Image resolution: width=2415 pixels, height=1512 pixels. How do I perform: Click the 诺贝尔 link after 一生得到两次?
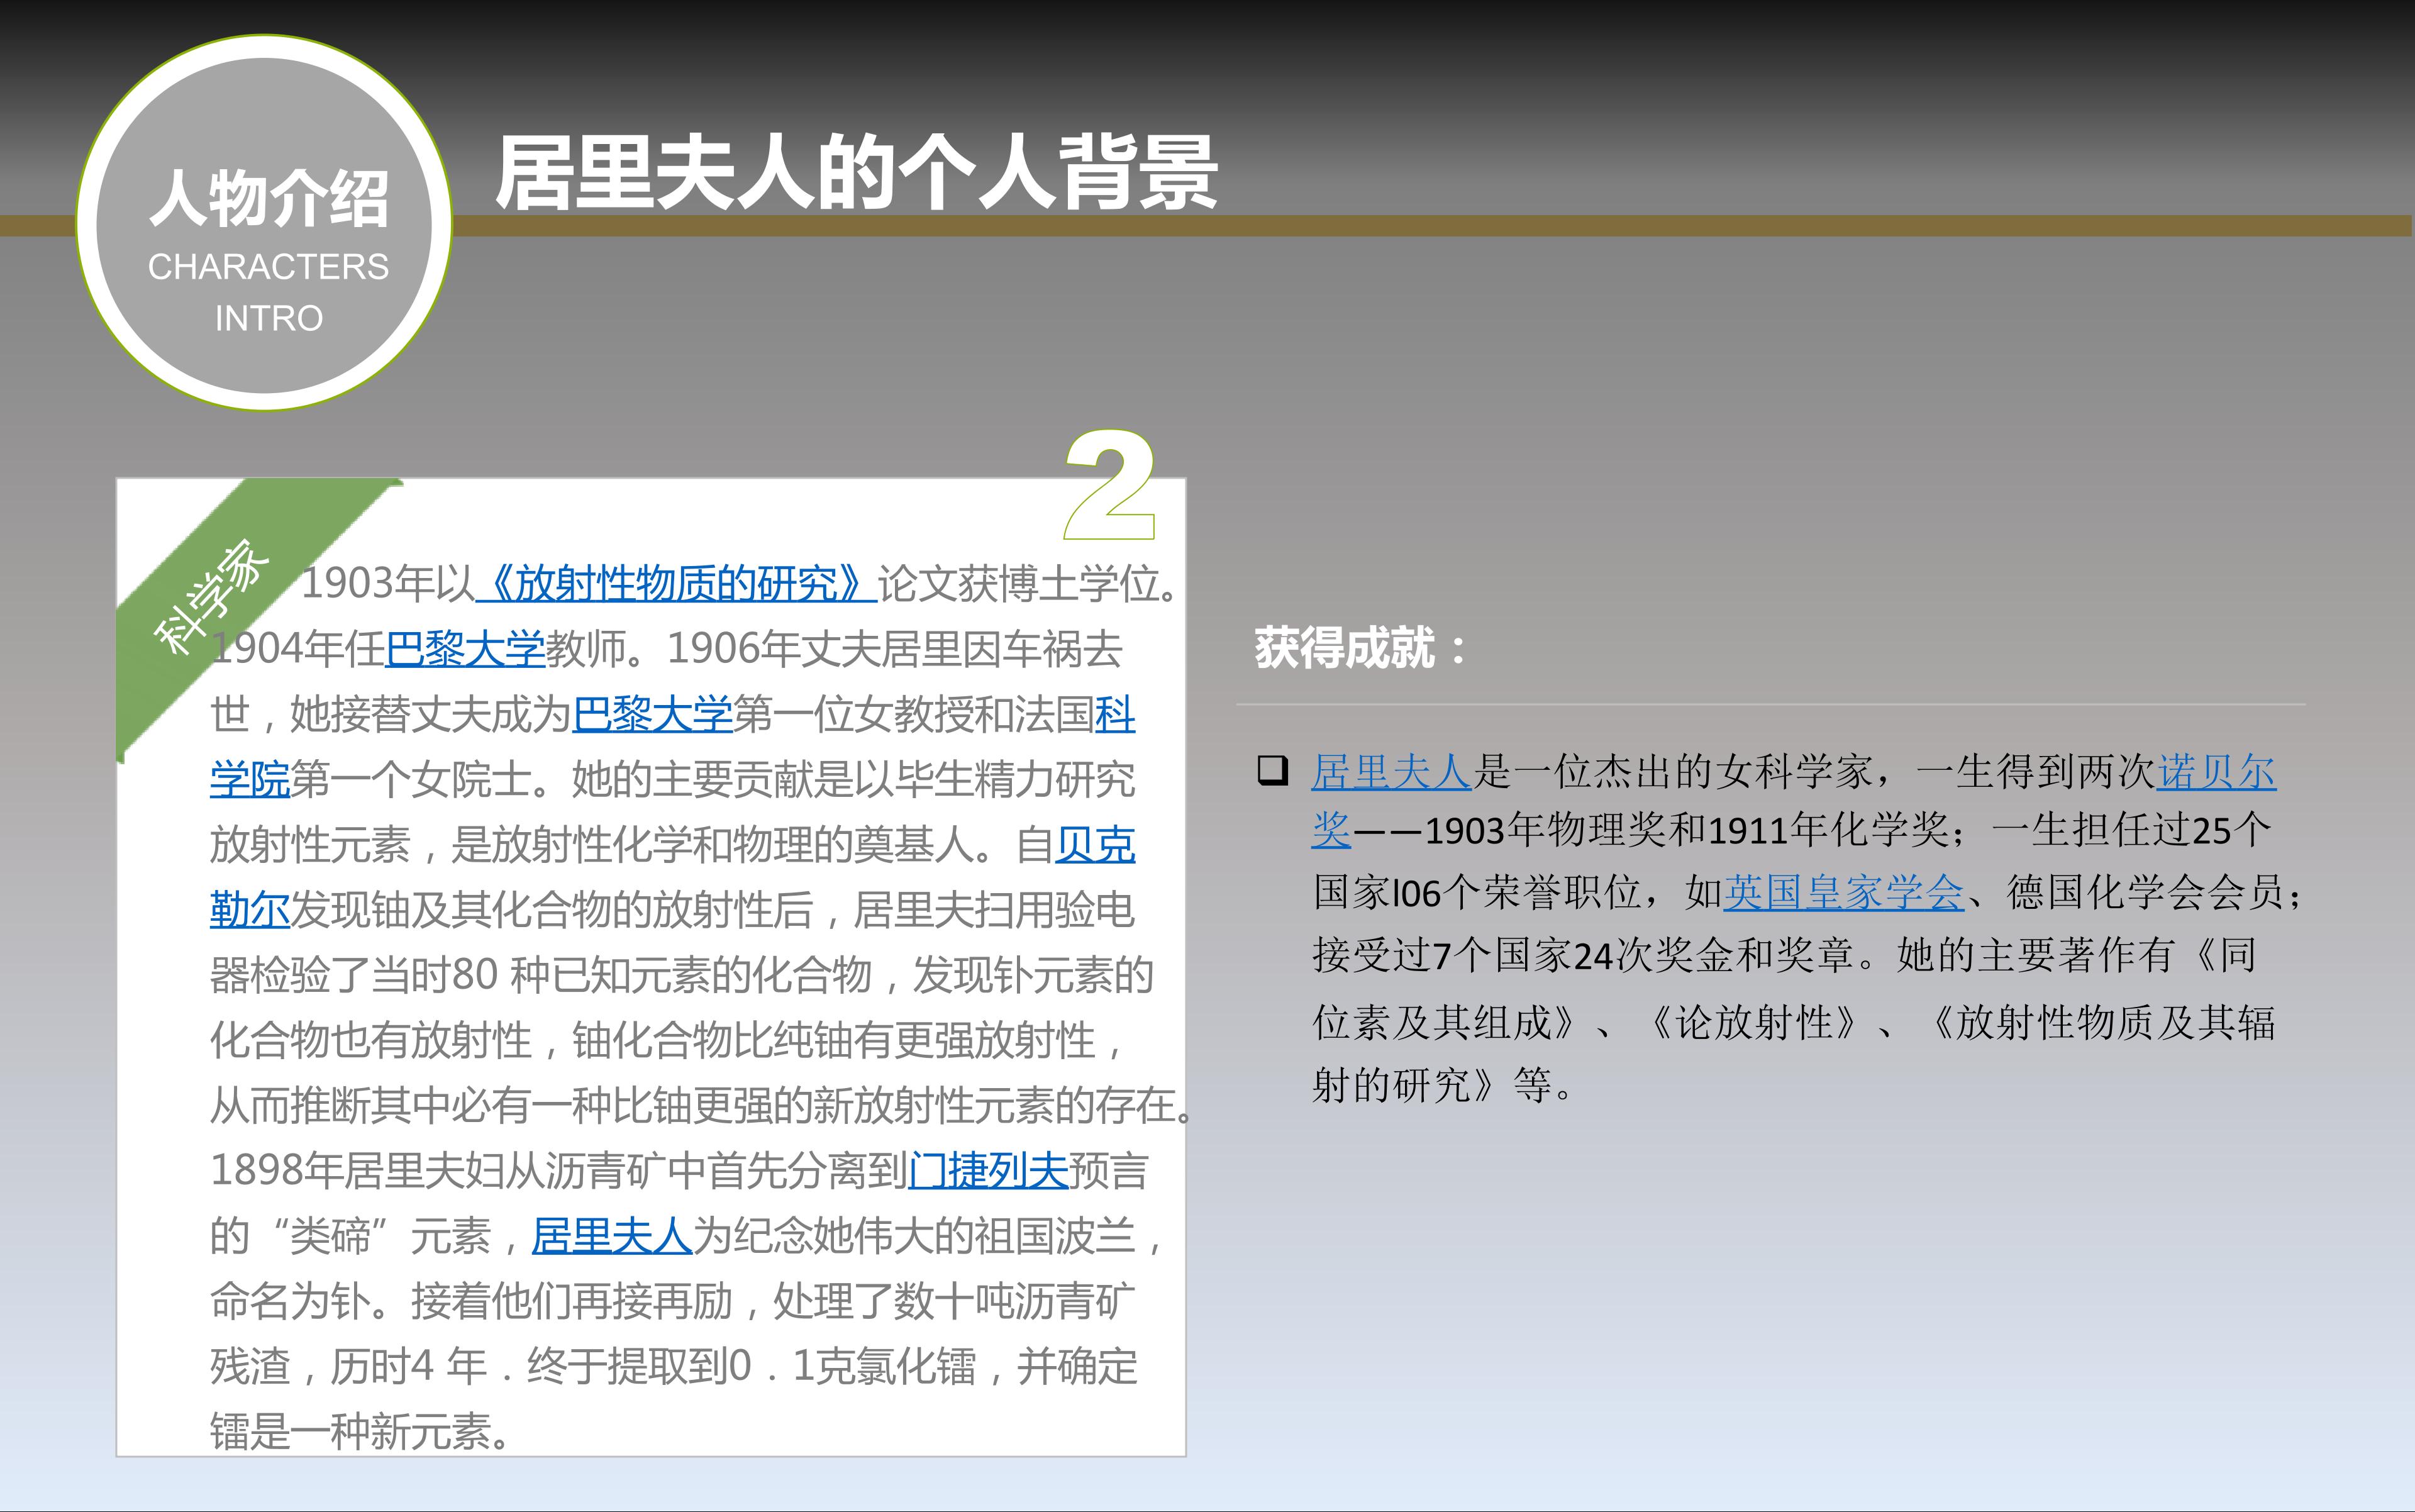(x=2216, y=772)
